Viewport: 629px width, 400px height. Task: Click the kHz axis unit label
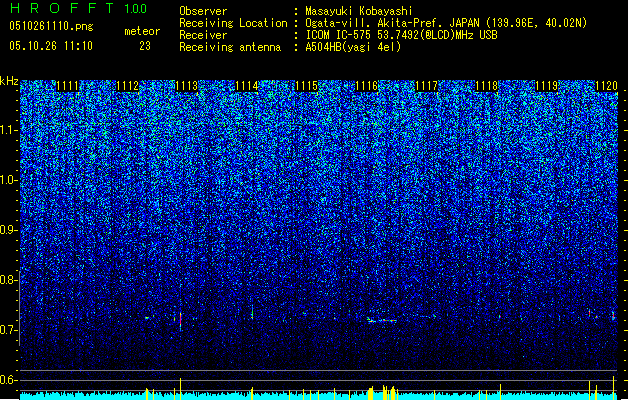tap(9, 81)
